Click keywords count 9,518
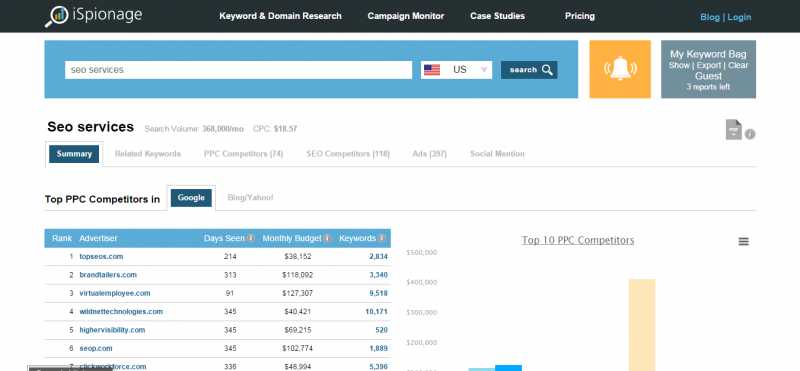 click(379, 293)
